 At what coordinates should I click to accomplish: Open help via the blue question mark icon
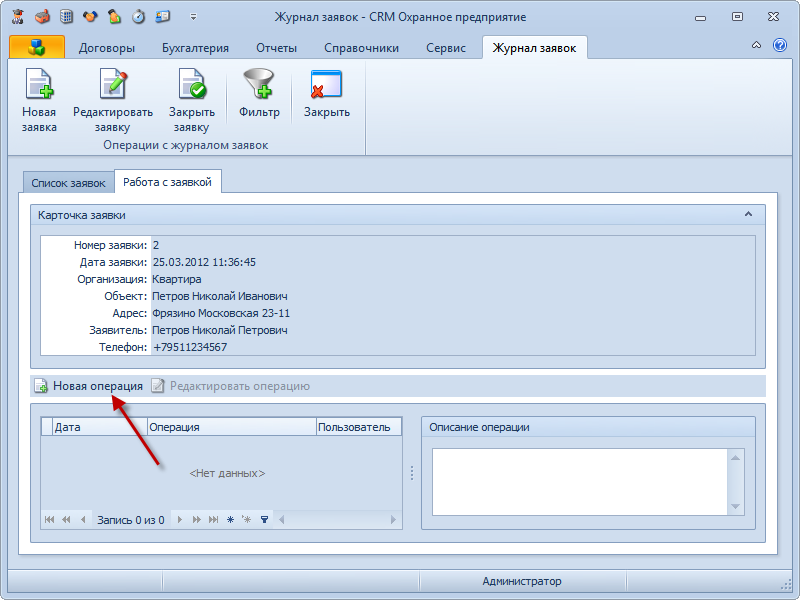pyautogui.click(x=780, y=45)
